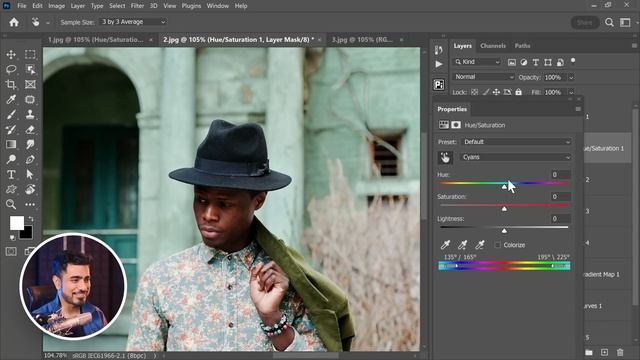640x360 pixels.
Task: Open the Opacity slider dropdown arrow
Action: tap(571, 78)
